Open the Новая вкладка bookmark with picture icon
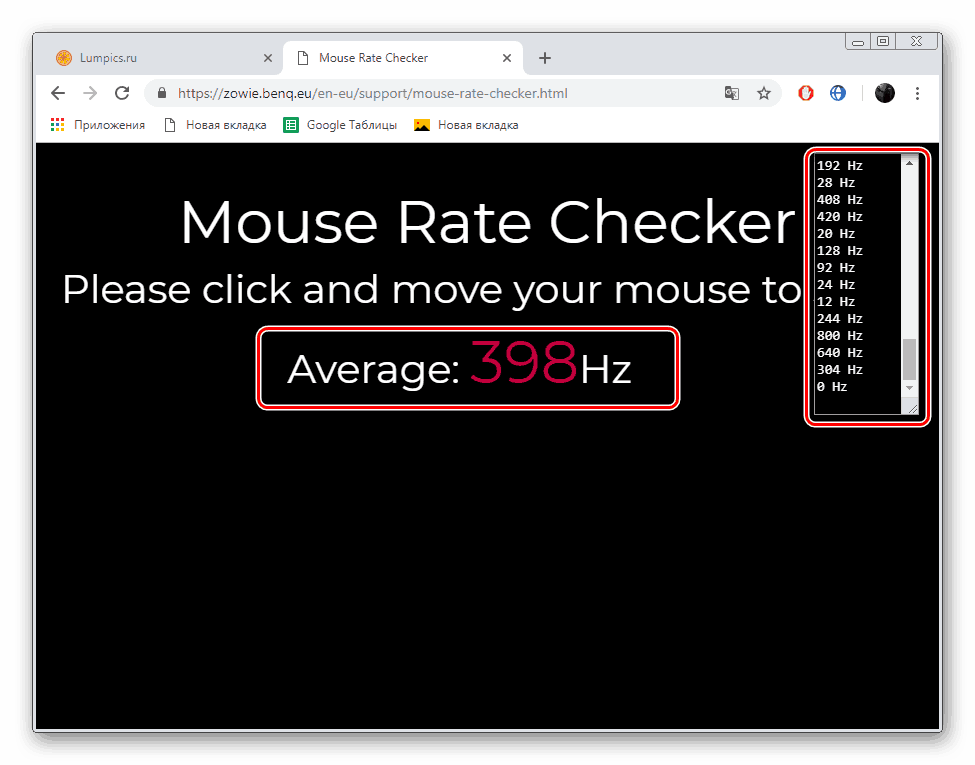The image size is (975, 765). click(466, 125)
